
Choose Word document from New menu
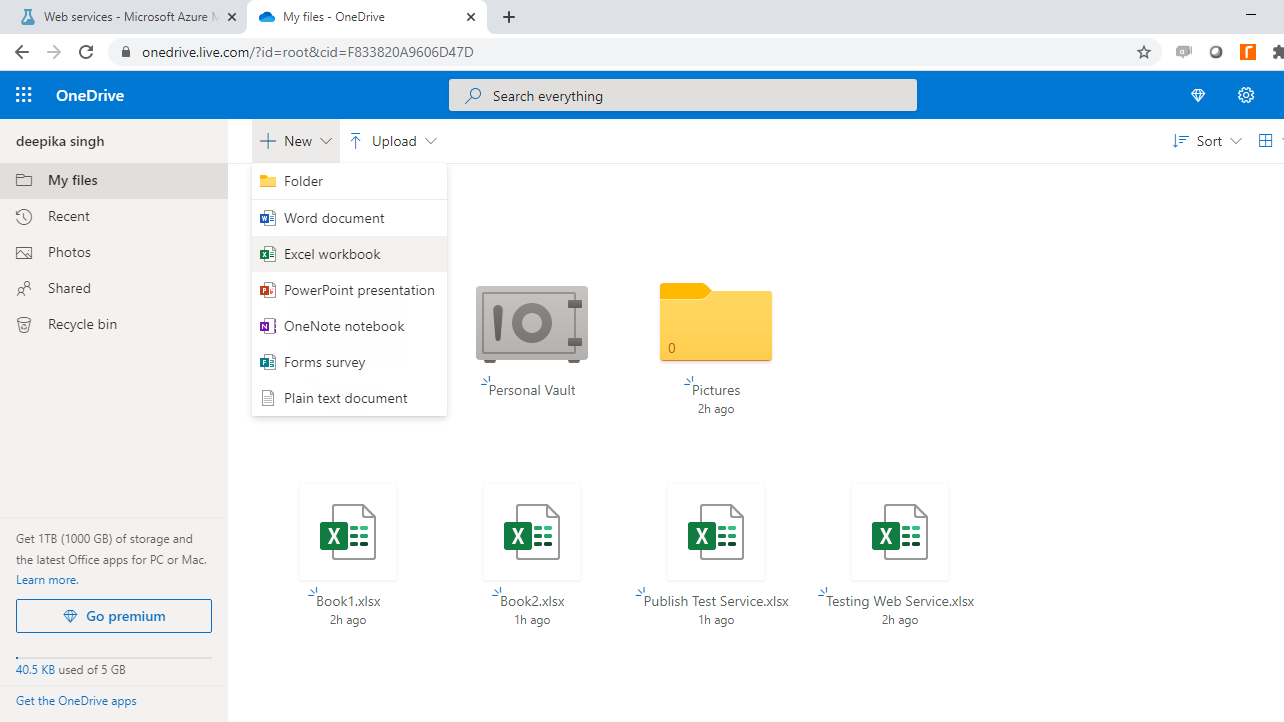click(349, 218)
